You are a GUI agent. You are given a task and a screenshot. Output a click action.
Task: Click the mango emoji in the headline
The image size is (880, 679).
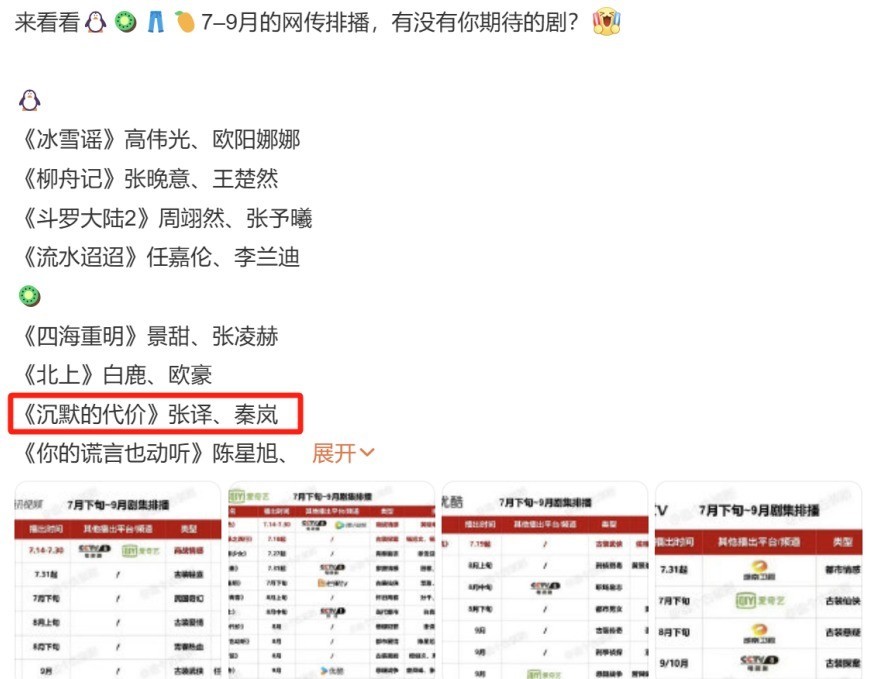click(x=185, y=22)
